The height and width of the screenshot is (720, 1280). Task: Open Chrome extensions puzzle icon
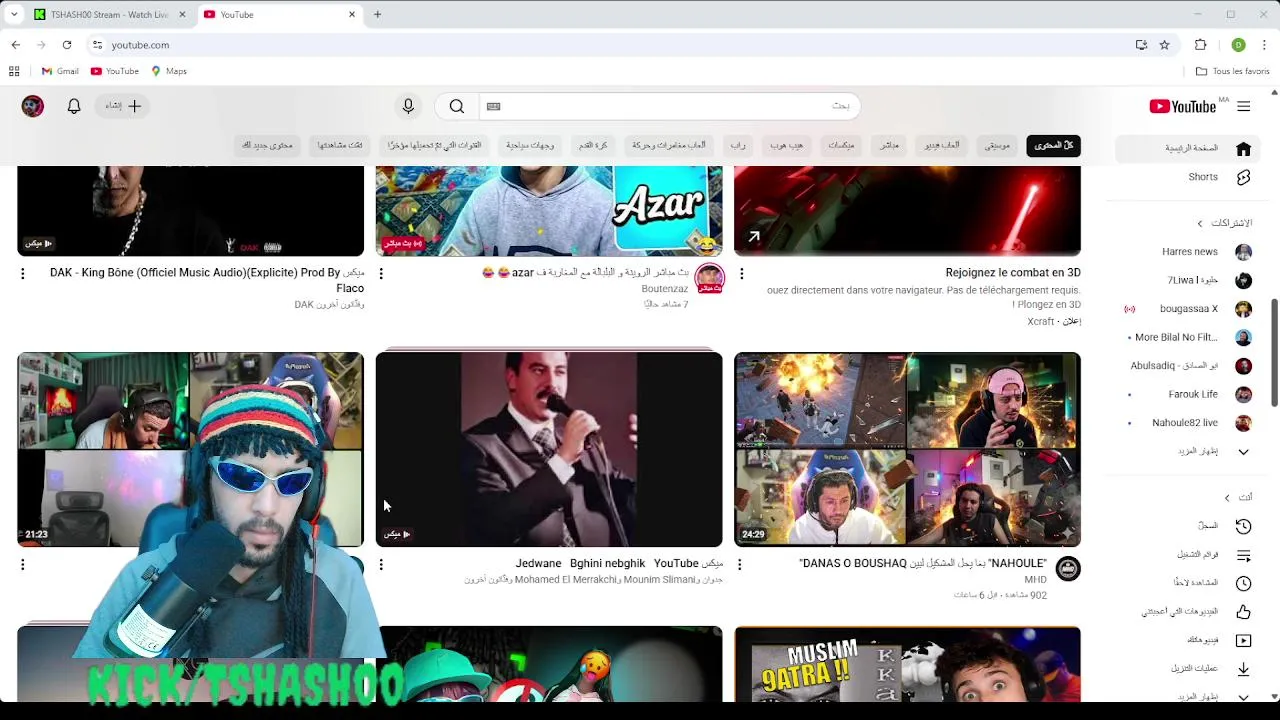point(1201,45)
